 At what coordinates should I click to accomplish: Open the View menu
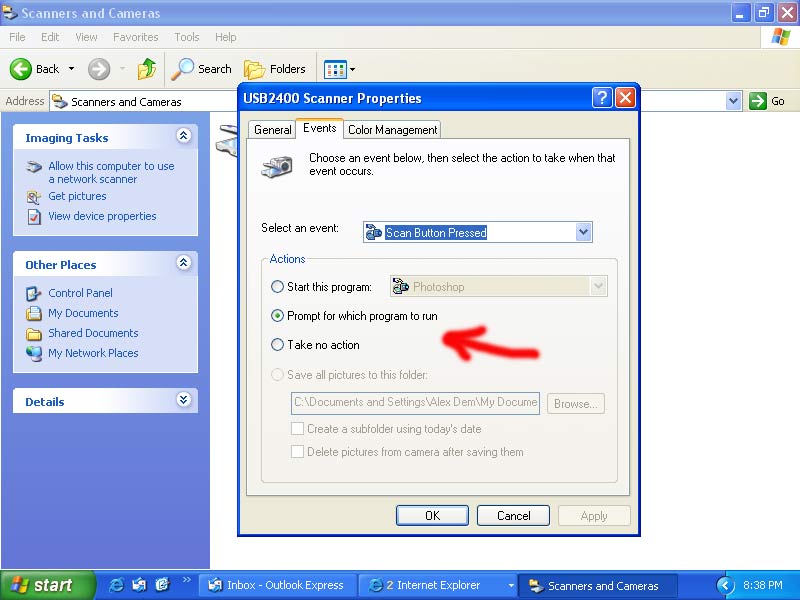click(x=86, y=37)
